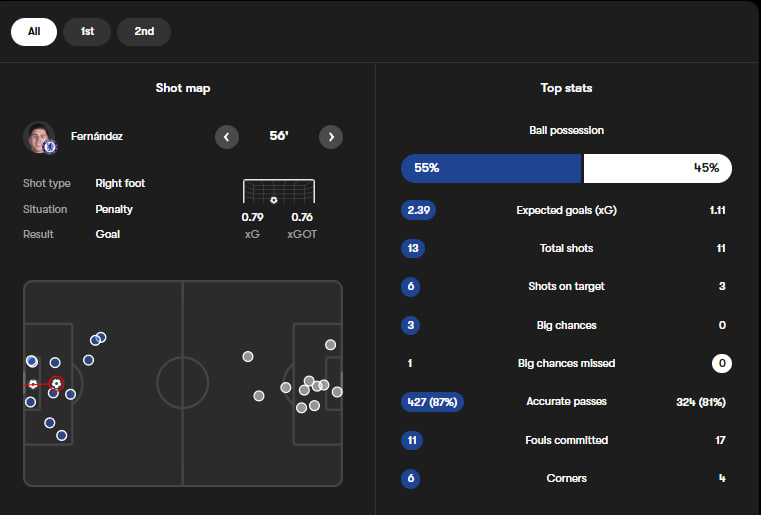Filter stats to 2nd half

coord(144,31)
